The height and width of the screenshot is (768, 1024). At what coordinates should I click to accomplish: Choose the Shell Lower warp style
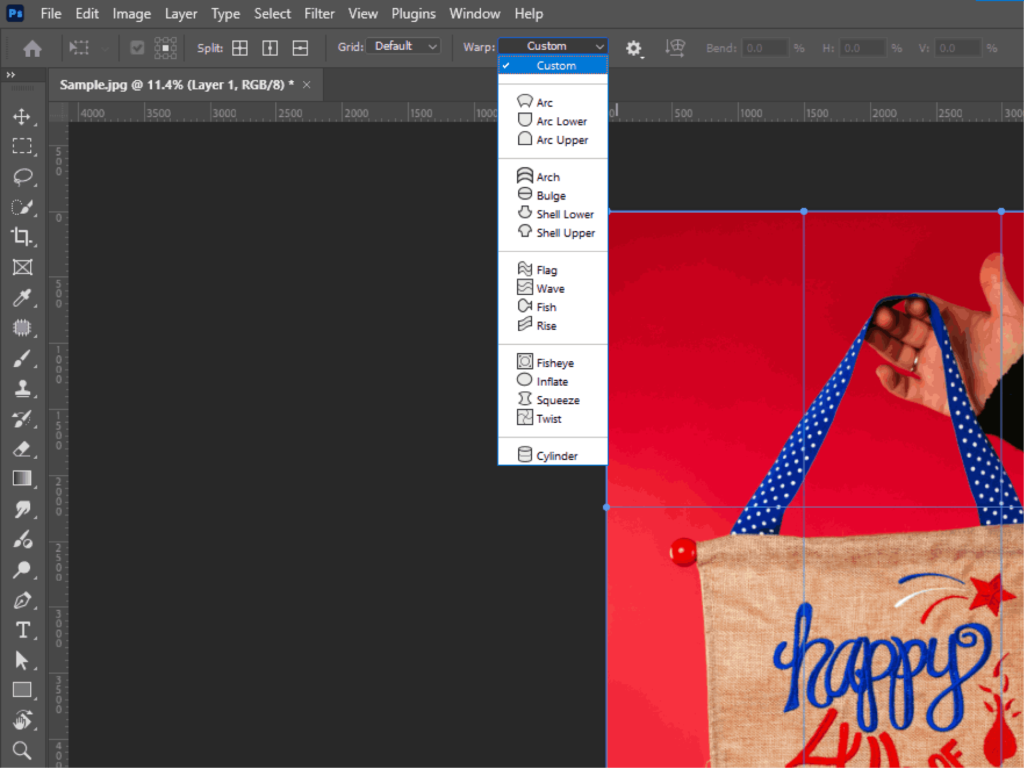click(553, 214)
